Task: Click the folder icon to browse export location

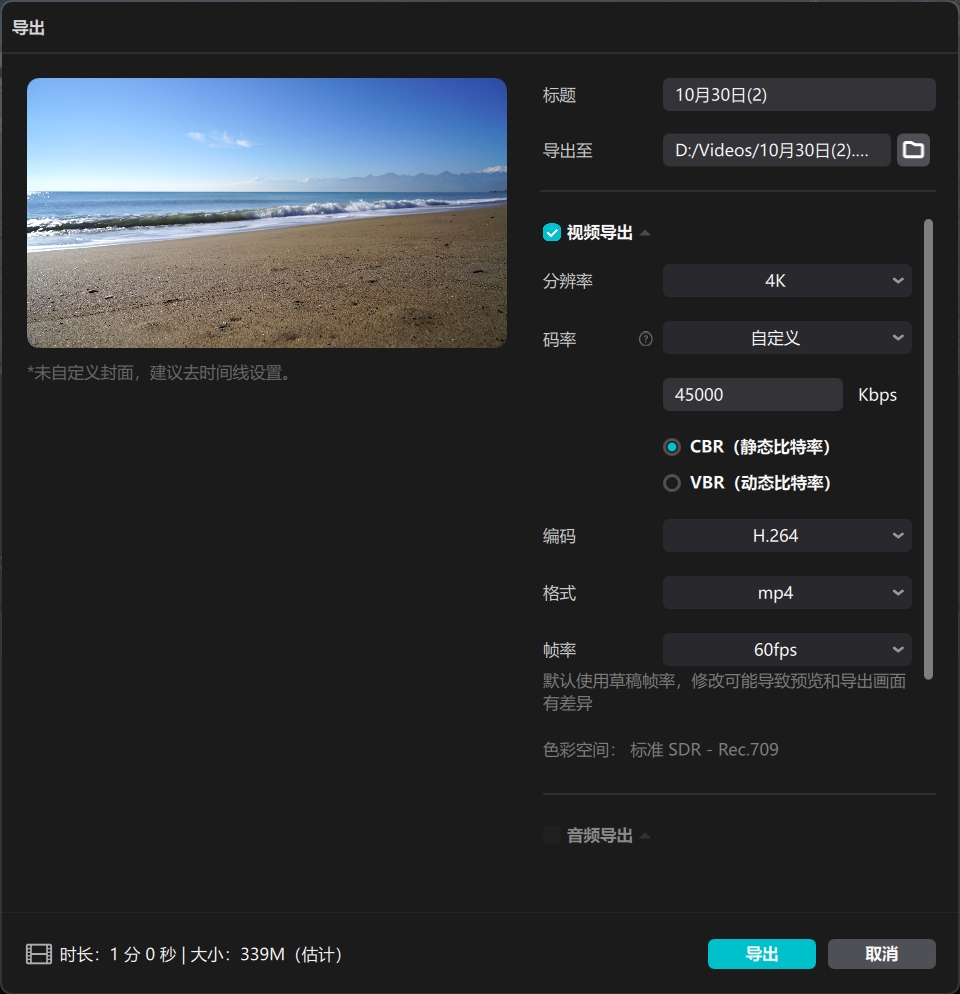Action: coord(913,150)
